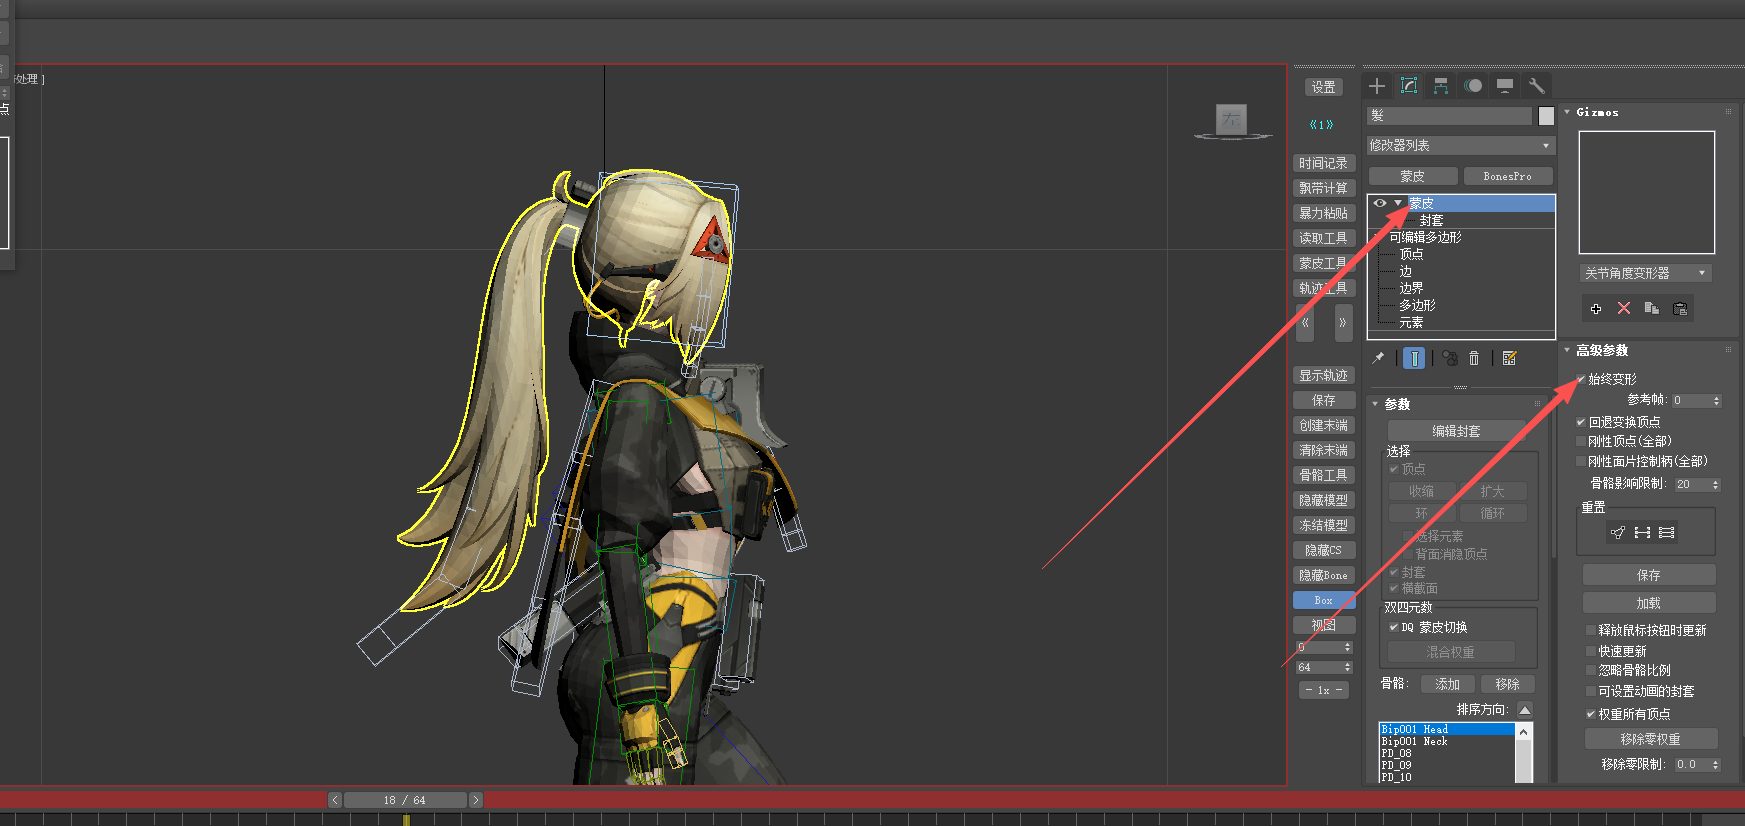1745x826 pixels.
Task: Click the 排序方向 up arrow icon
Action: [1525, 710]
